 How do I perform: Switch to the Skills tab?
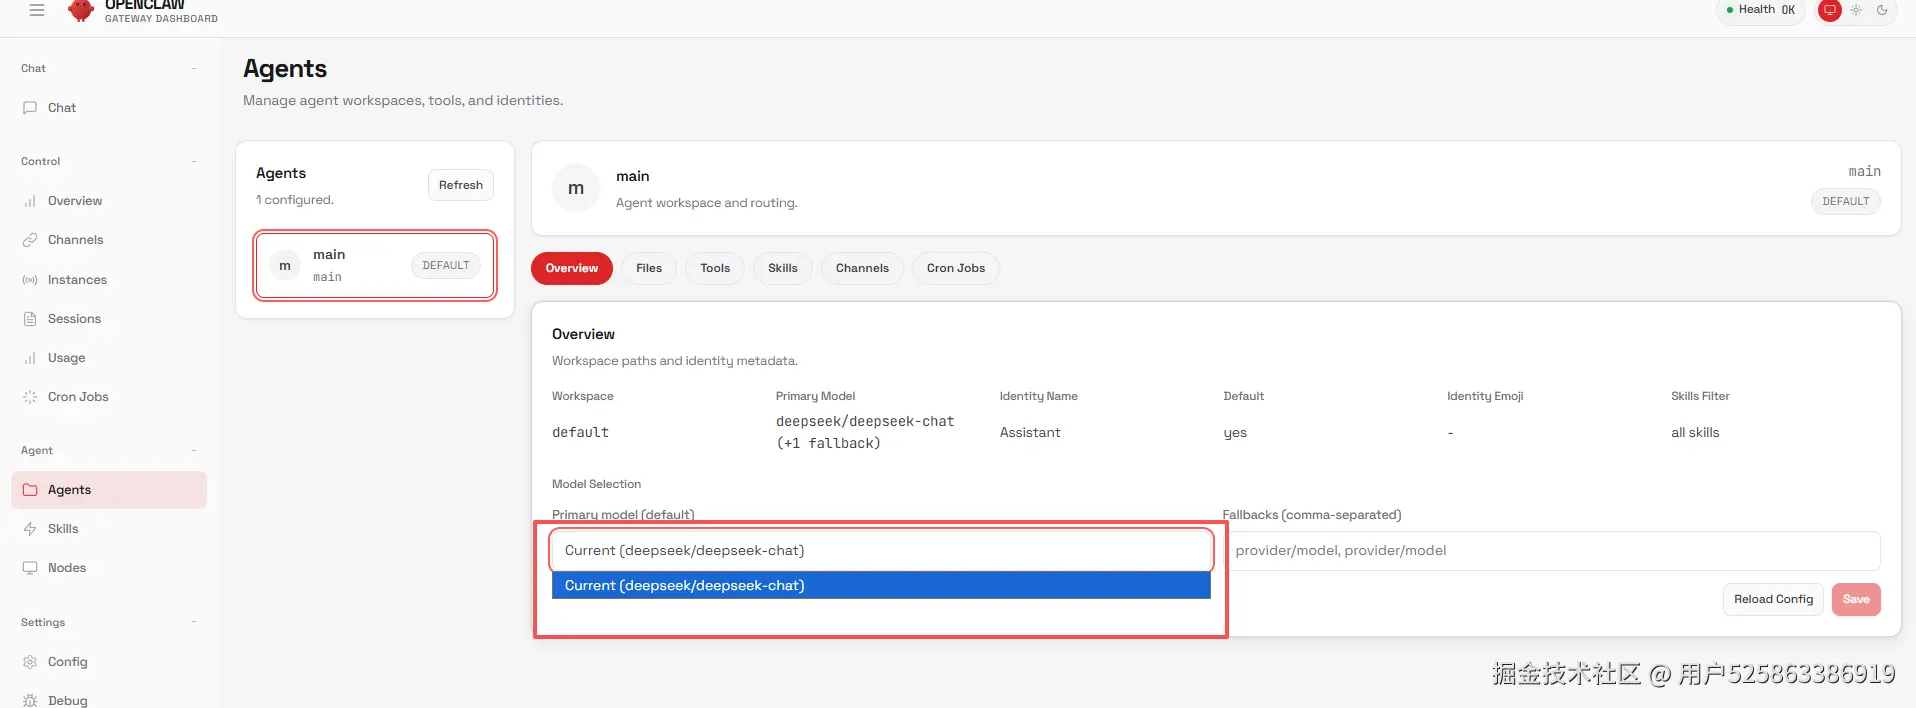(x=783, y=268)
